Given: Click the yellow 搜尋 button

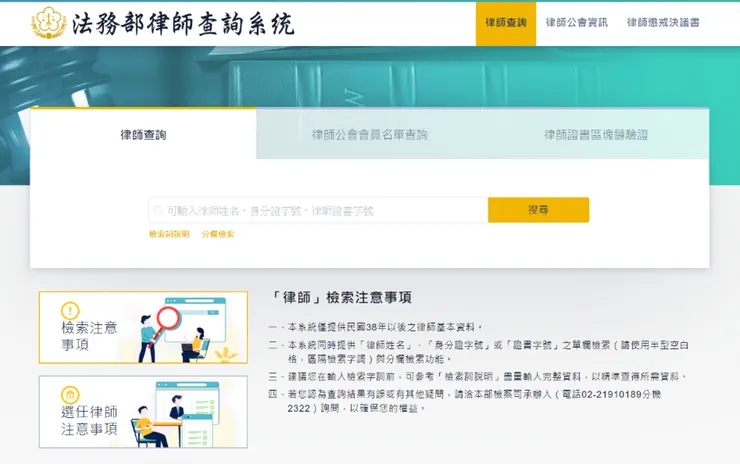Looking at the screenshot, I should (538, 210).
